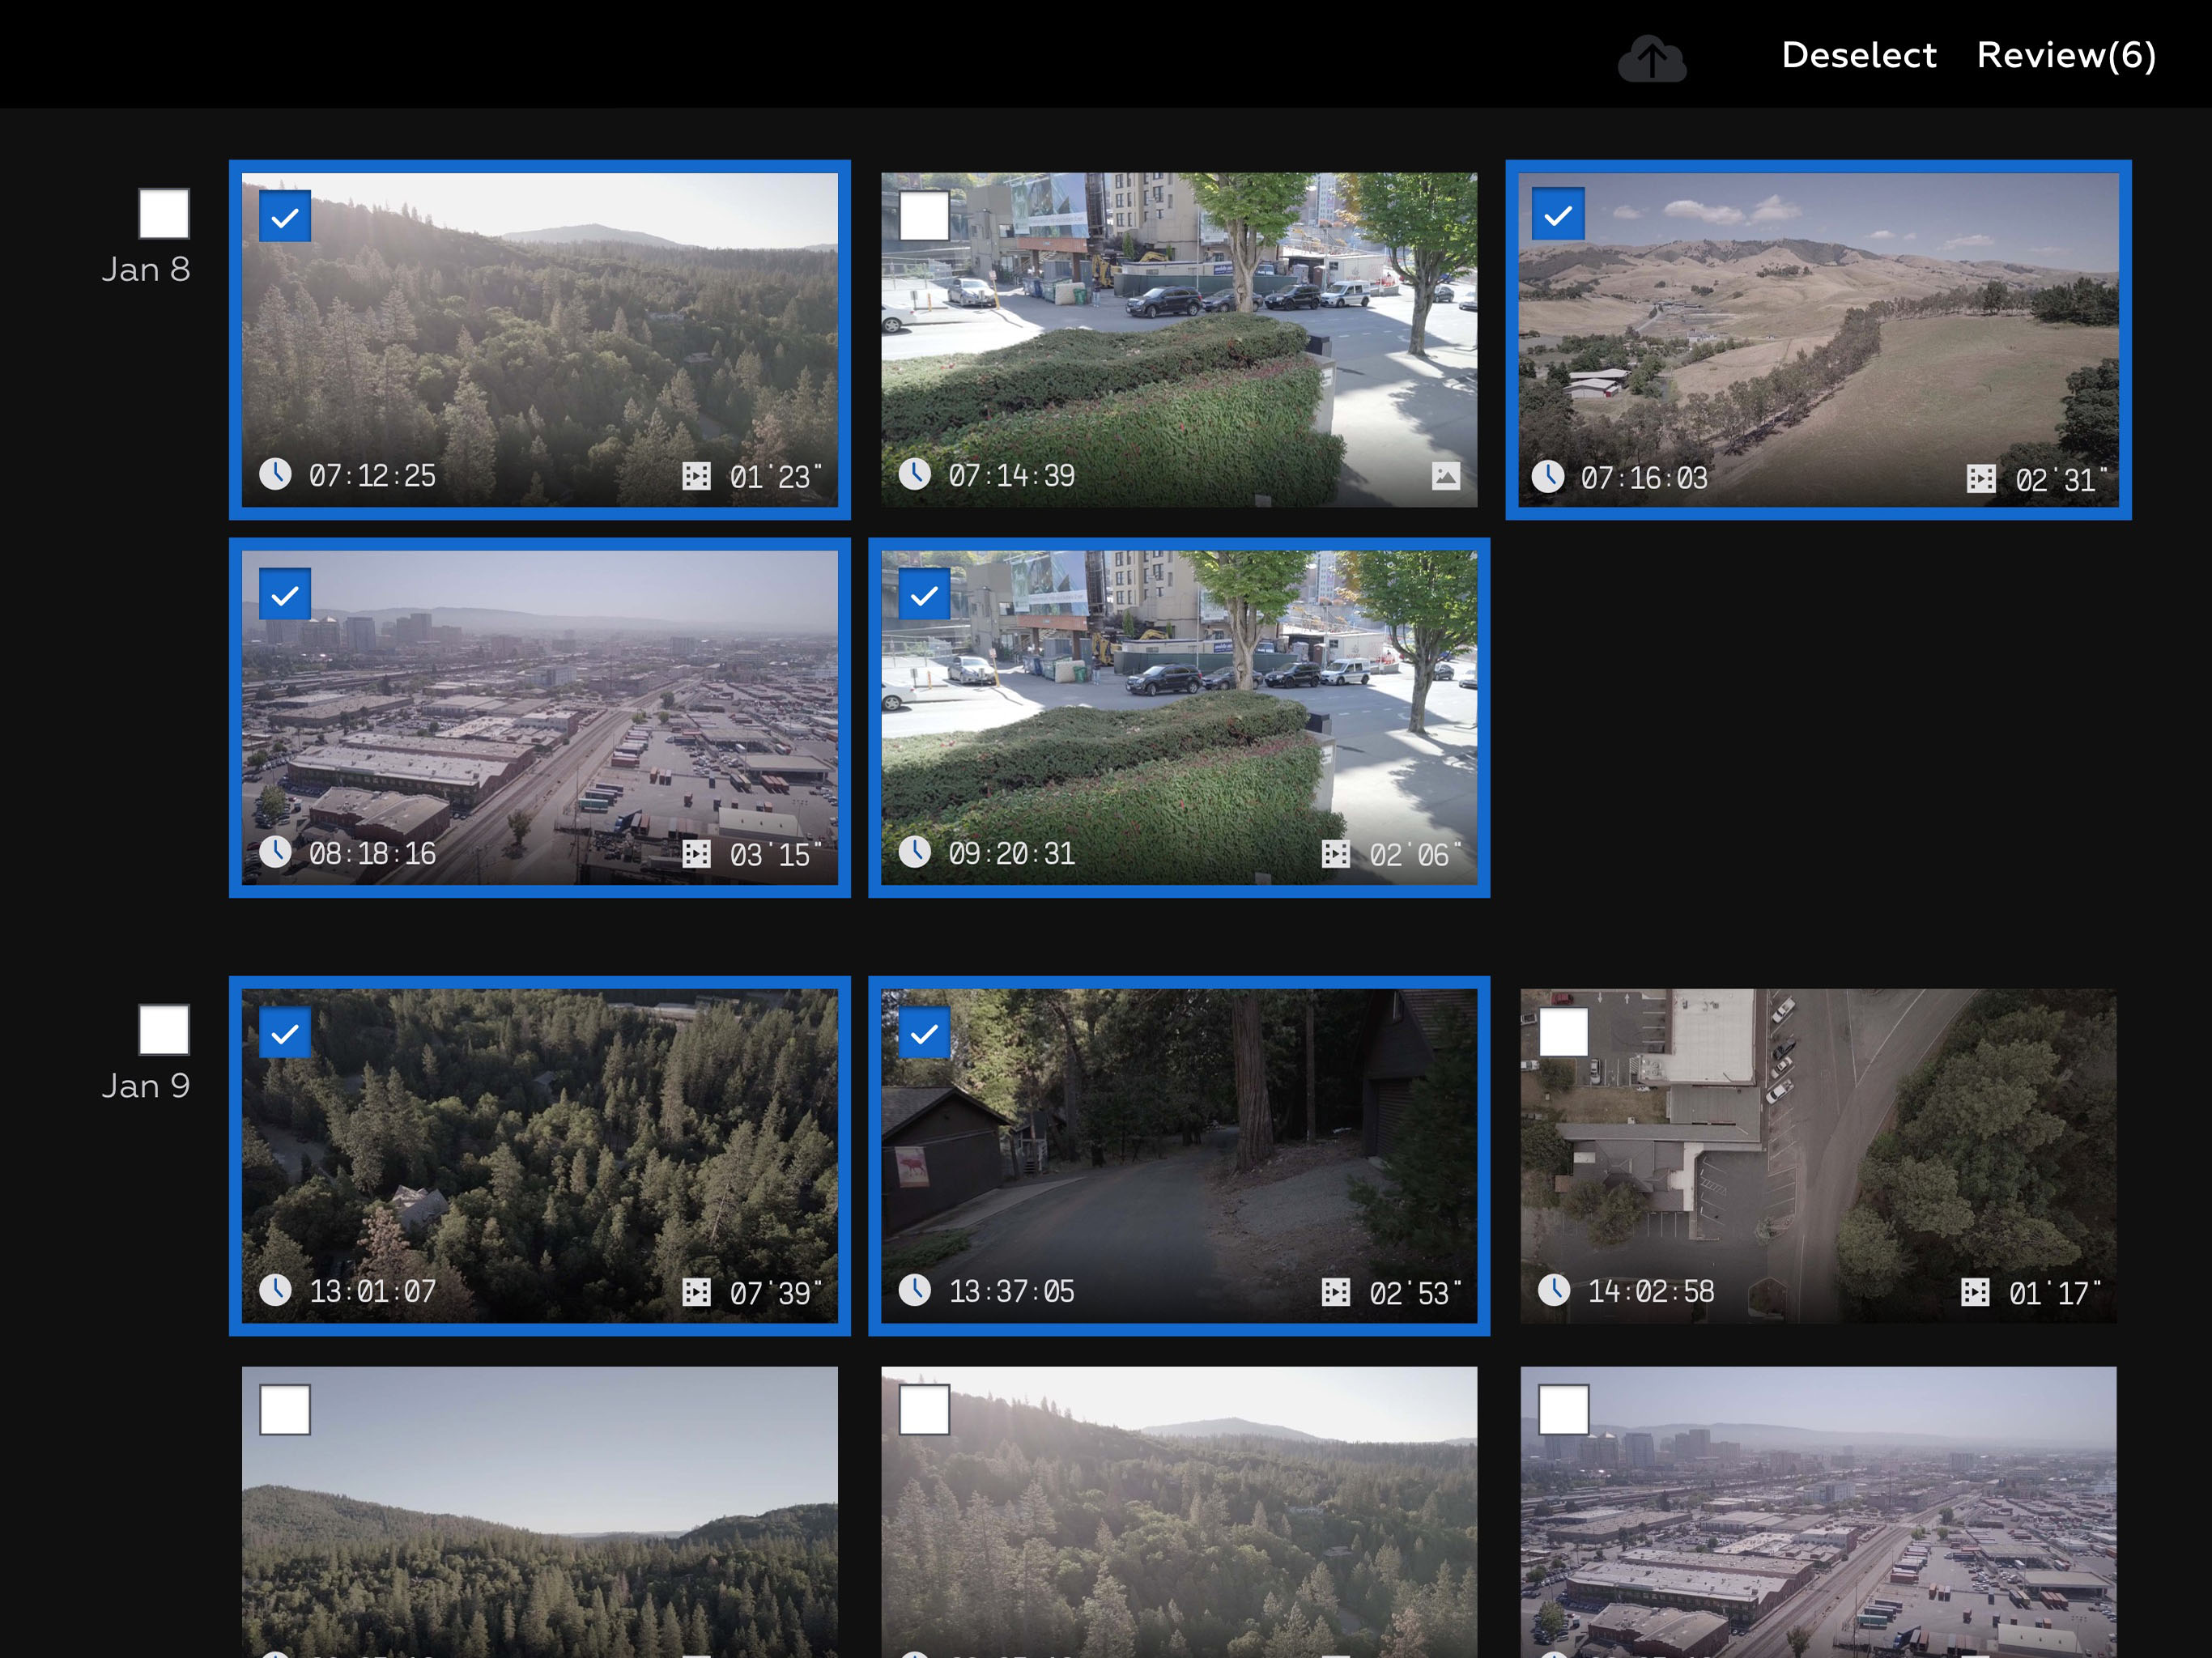The width and height of the screenshot is (2212, 1658).
Task: Open the 07:16:03 dry hills thumbnail
Action: [1818, 340]
